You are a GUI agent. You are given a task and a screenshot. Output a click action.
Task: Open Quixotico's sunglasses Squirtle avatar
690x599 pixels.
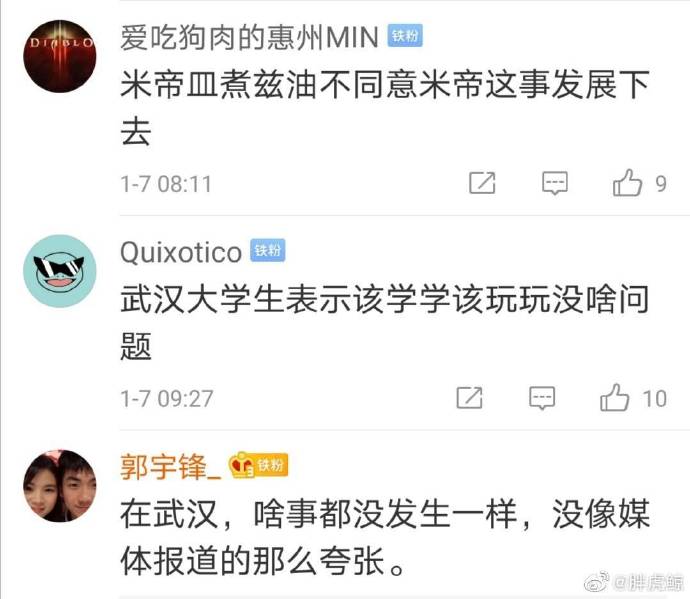(59, 271)
